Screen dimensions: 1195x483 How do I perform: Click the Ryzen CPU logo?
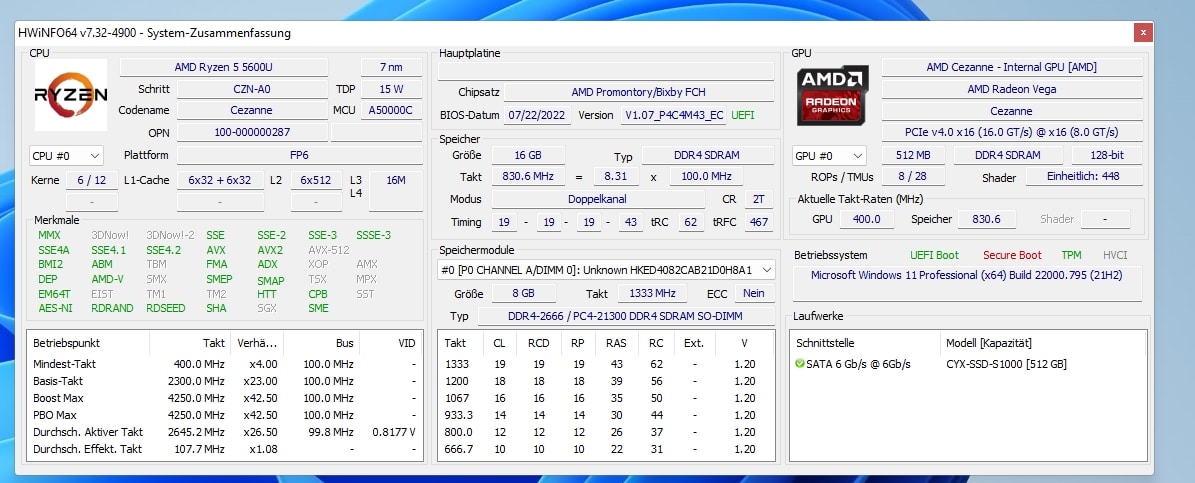(x=71, y=95)
